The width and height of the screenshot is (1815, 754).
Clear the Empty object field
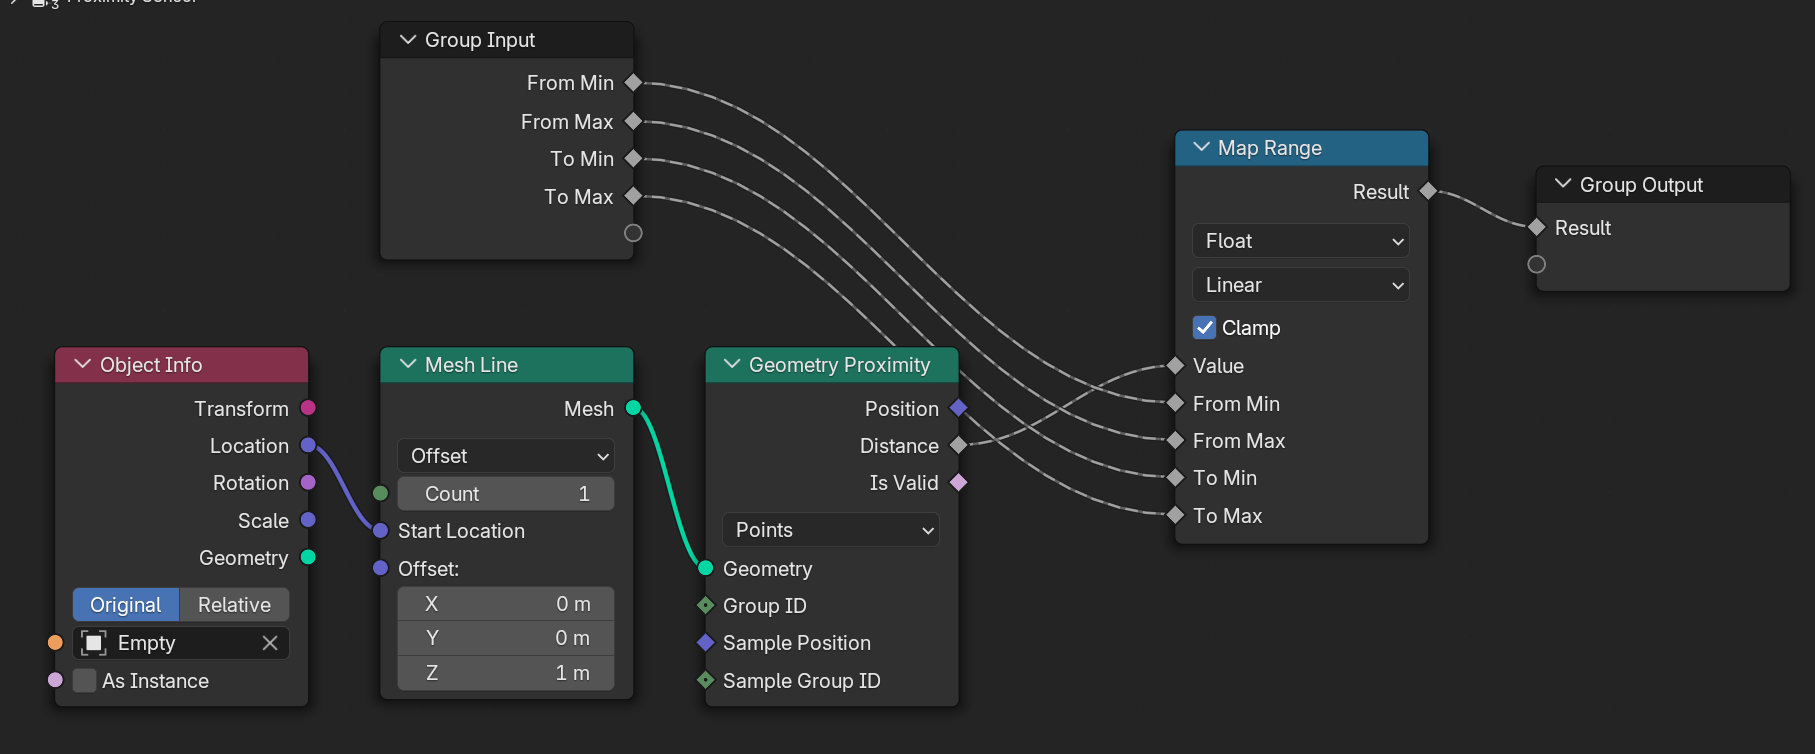[270, 643]
